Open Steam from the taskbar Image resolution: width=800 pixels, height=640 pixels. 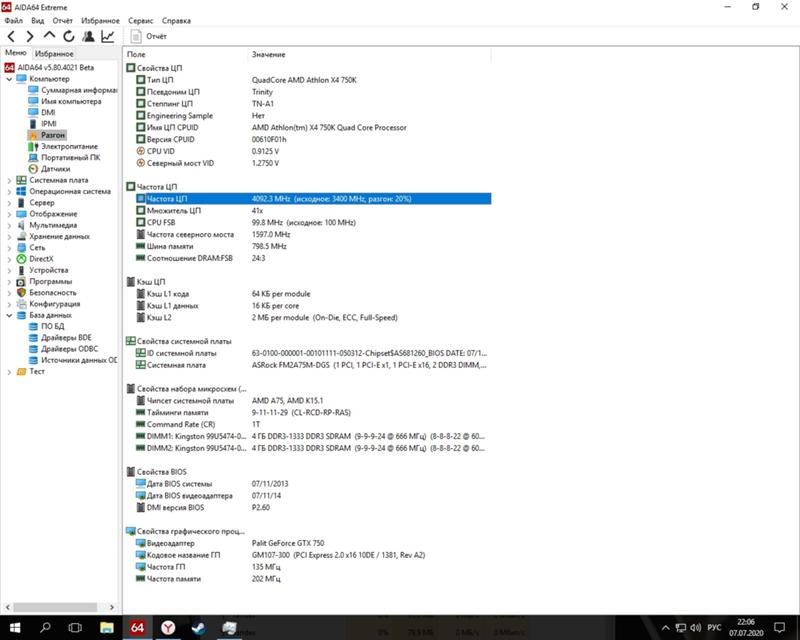198,627
